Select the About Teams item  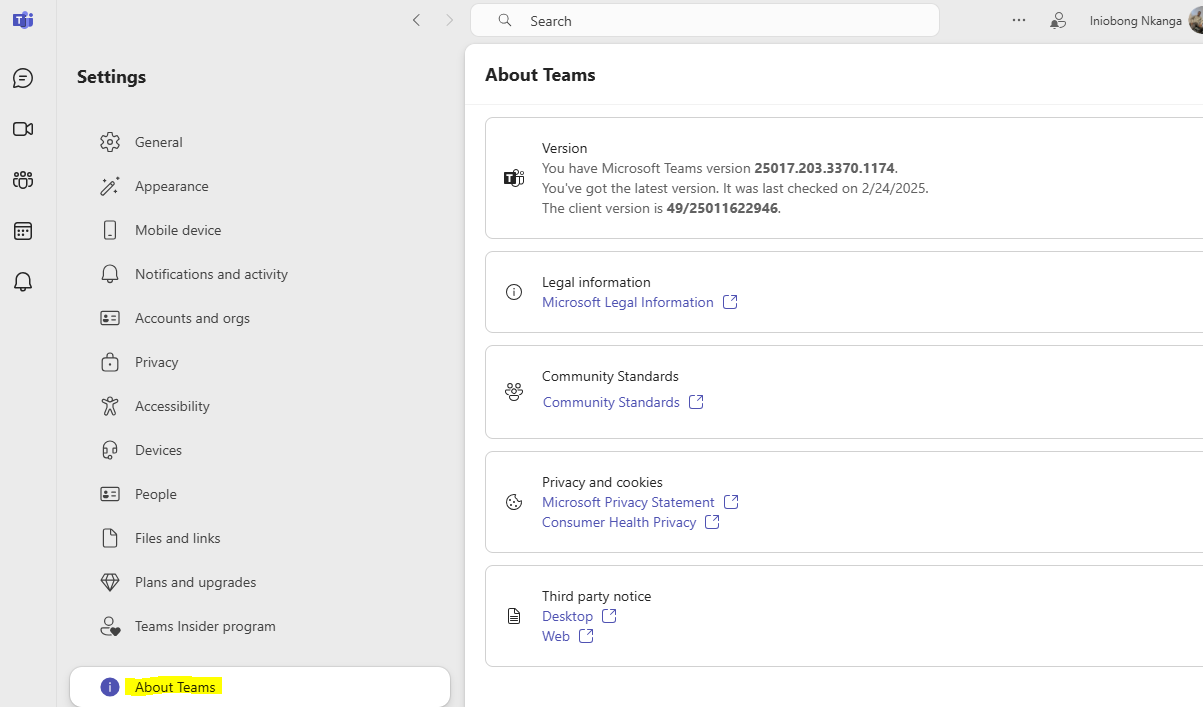260,687
